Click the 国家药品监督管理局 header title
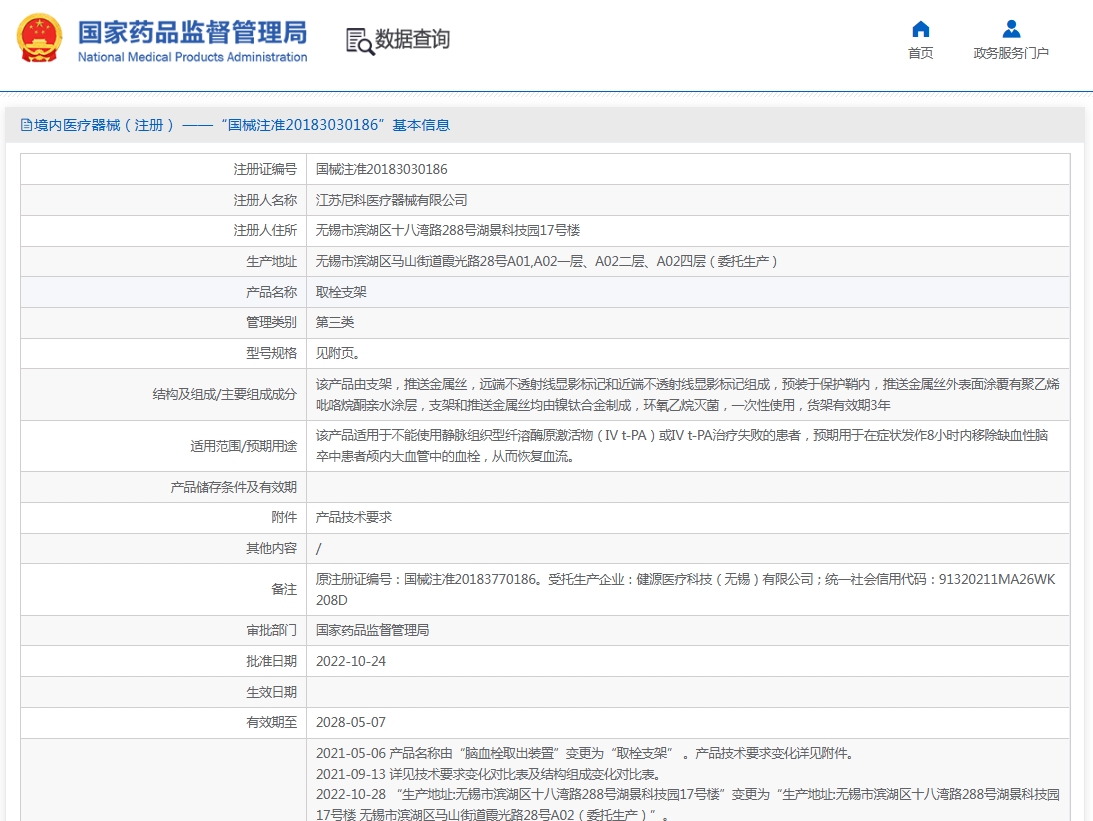Image resolution: width=1093 pixels, height=821 pixels. [x=192, y=33]
